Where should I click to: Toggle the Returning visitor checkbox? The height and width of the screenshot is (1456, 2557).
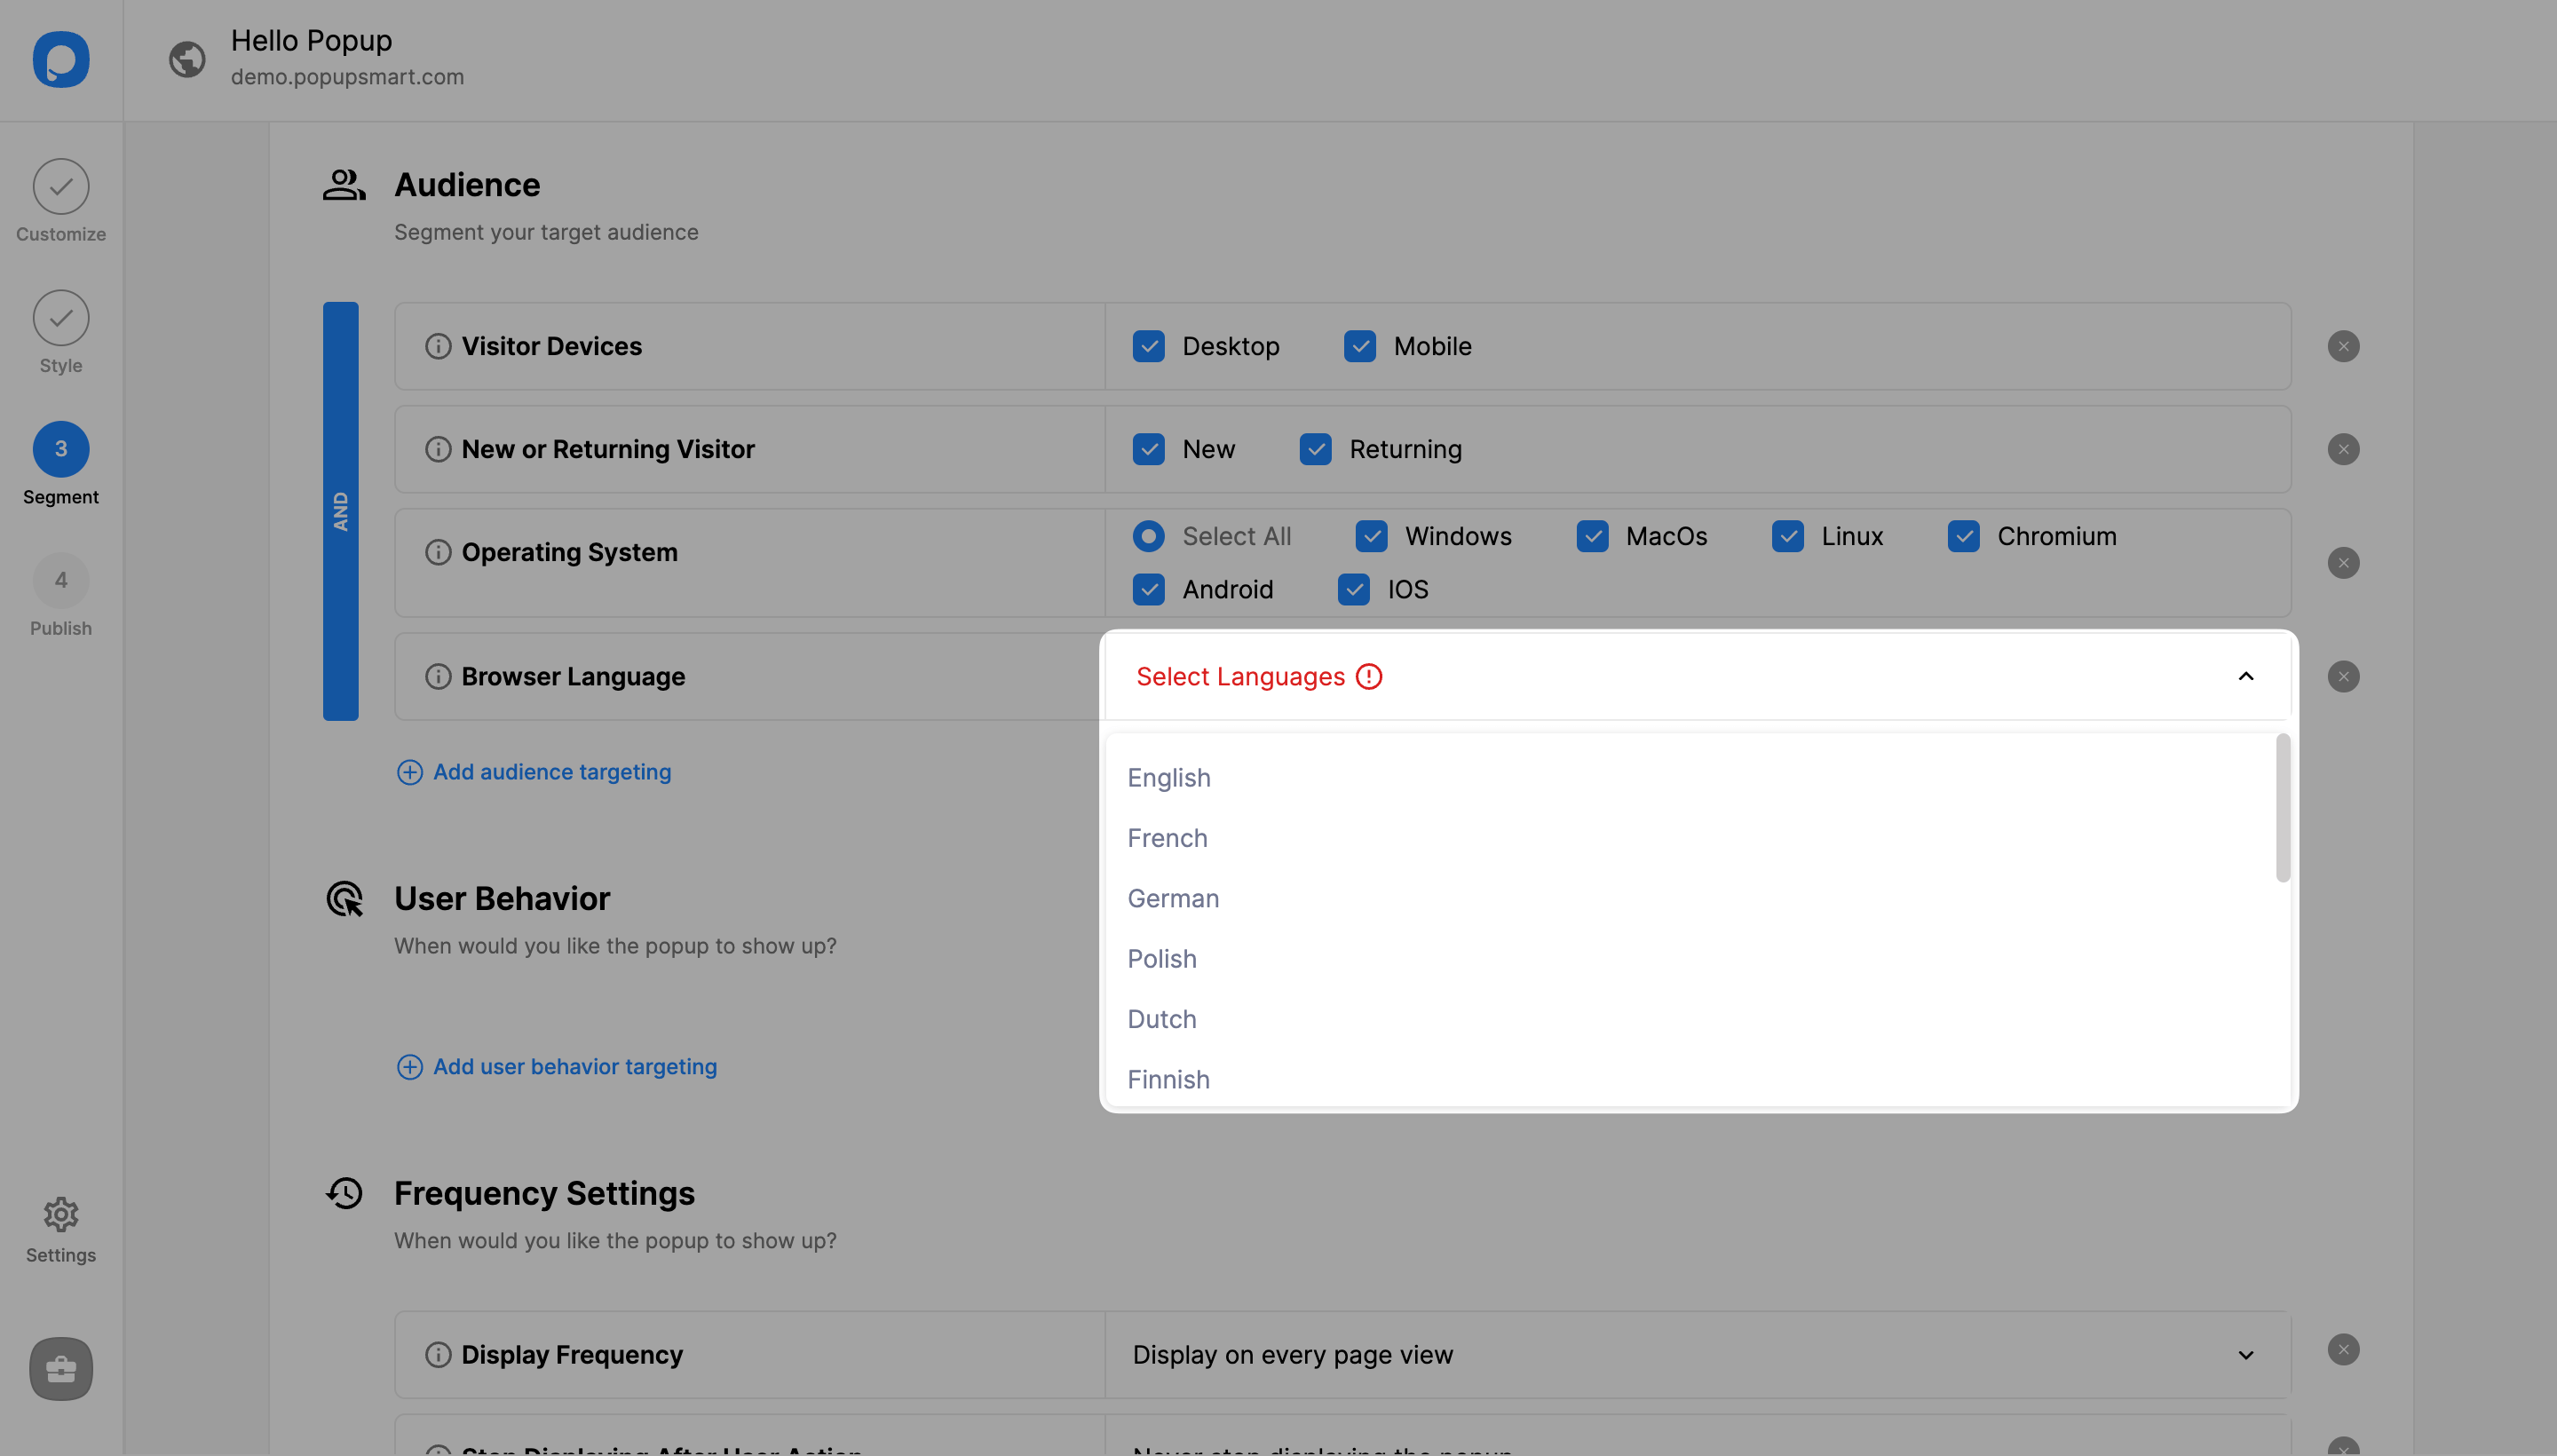click(1315, 449)
